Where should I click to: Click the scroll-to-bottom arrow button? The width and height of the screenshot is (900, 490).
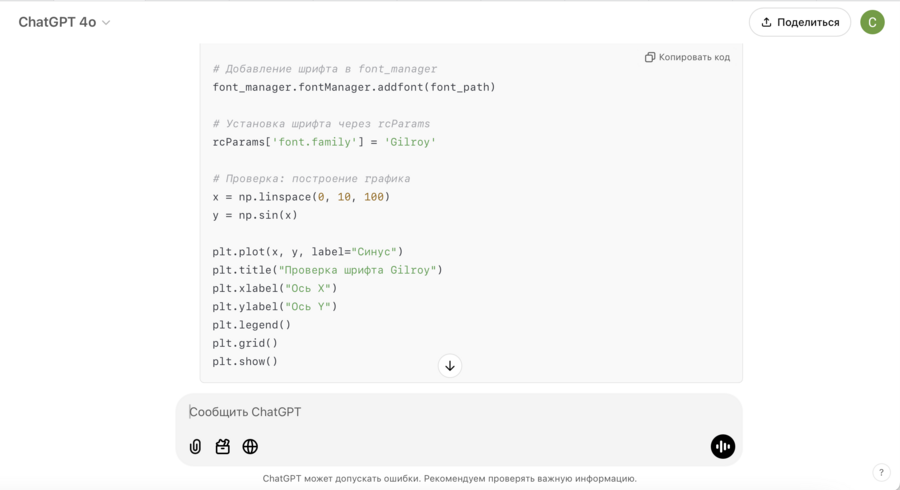450,366
